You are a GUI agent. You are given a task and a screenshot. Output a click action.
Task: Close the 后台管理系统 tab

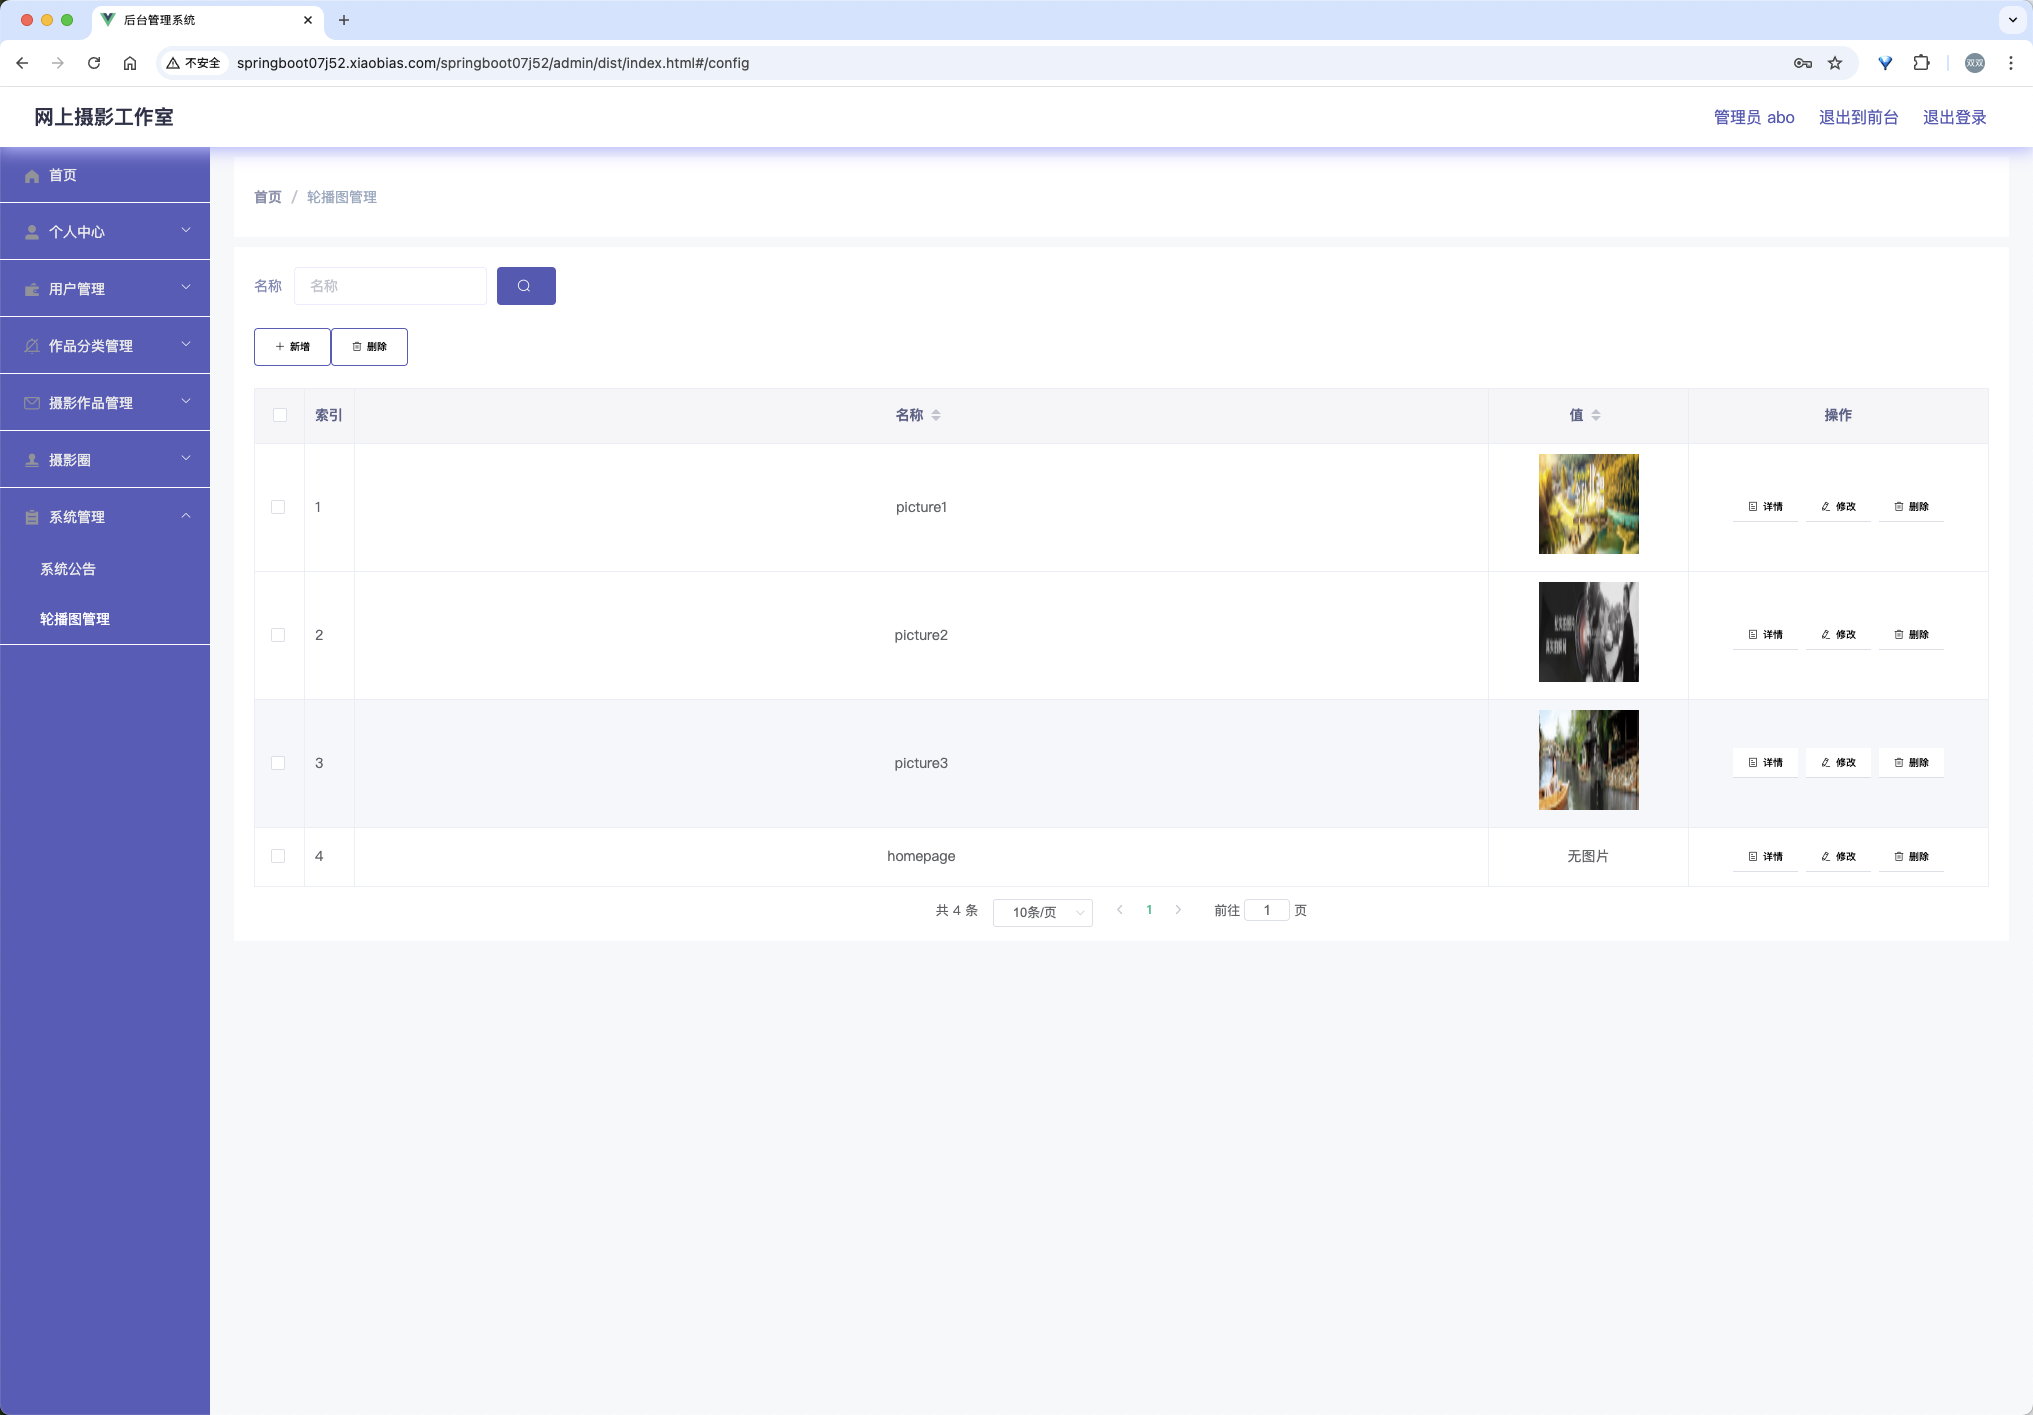(308, 20)
